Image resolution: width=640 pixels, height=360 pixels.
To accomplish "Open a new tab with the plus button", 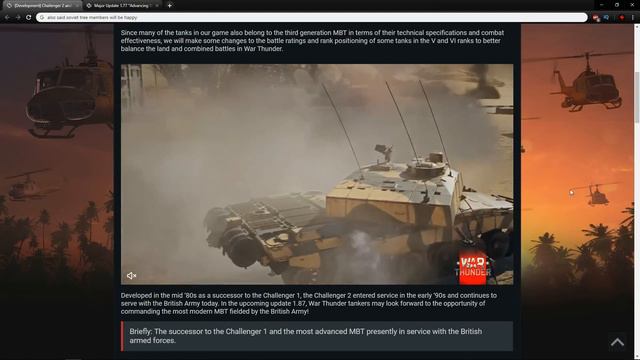I will (x=169, y=5).
